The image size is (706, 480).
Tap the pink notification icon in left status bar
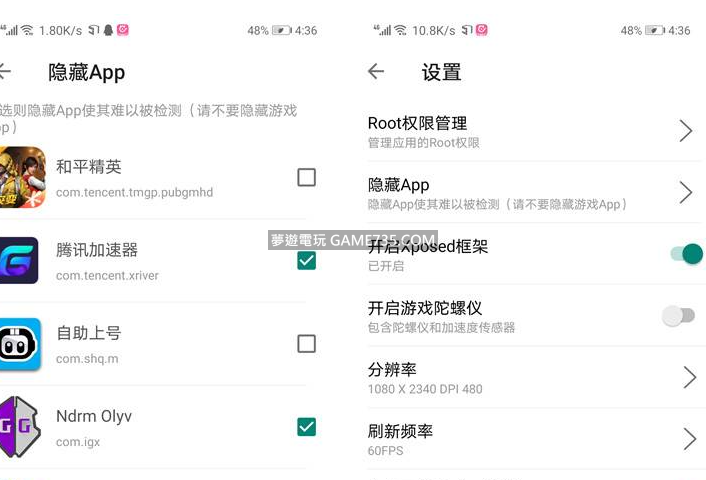coord(123,31)
